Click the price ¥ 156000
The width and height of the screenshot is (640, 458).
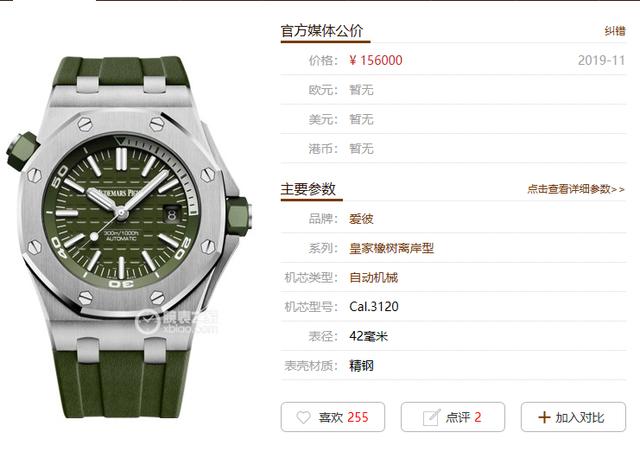(376, 60)
